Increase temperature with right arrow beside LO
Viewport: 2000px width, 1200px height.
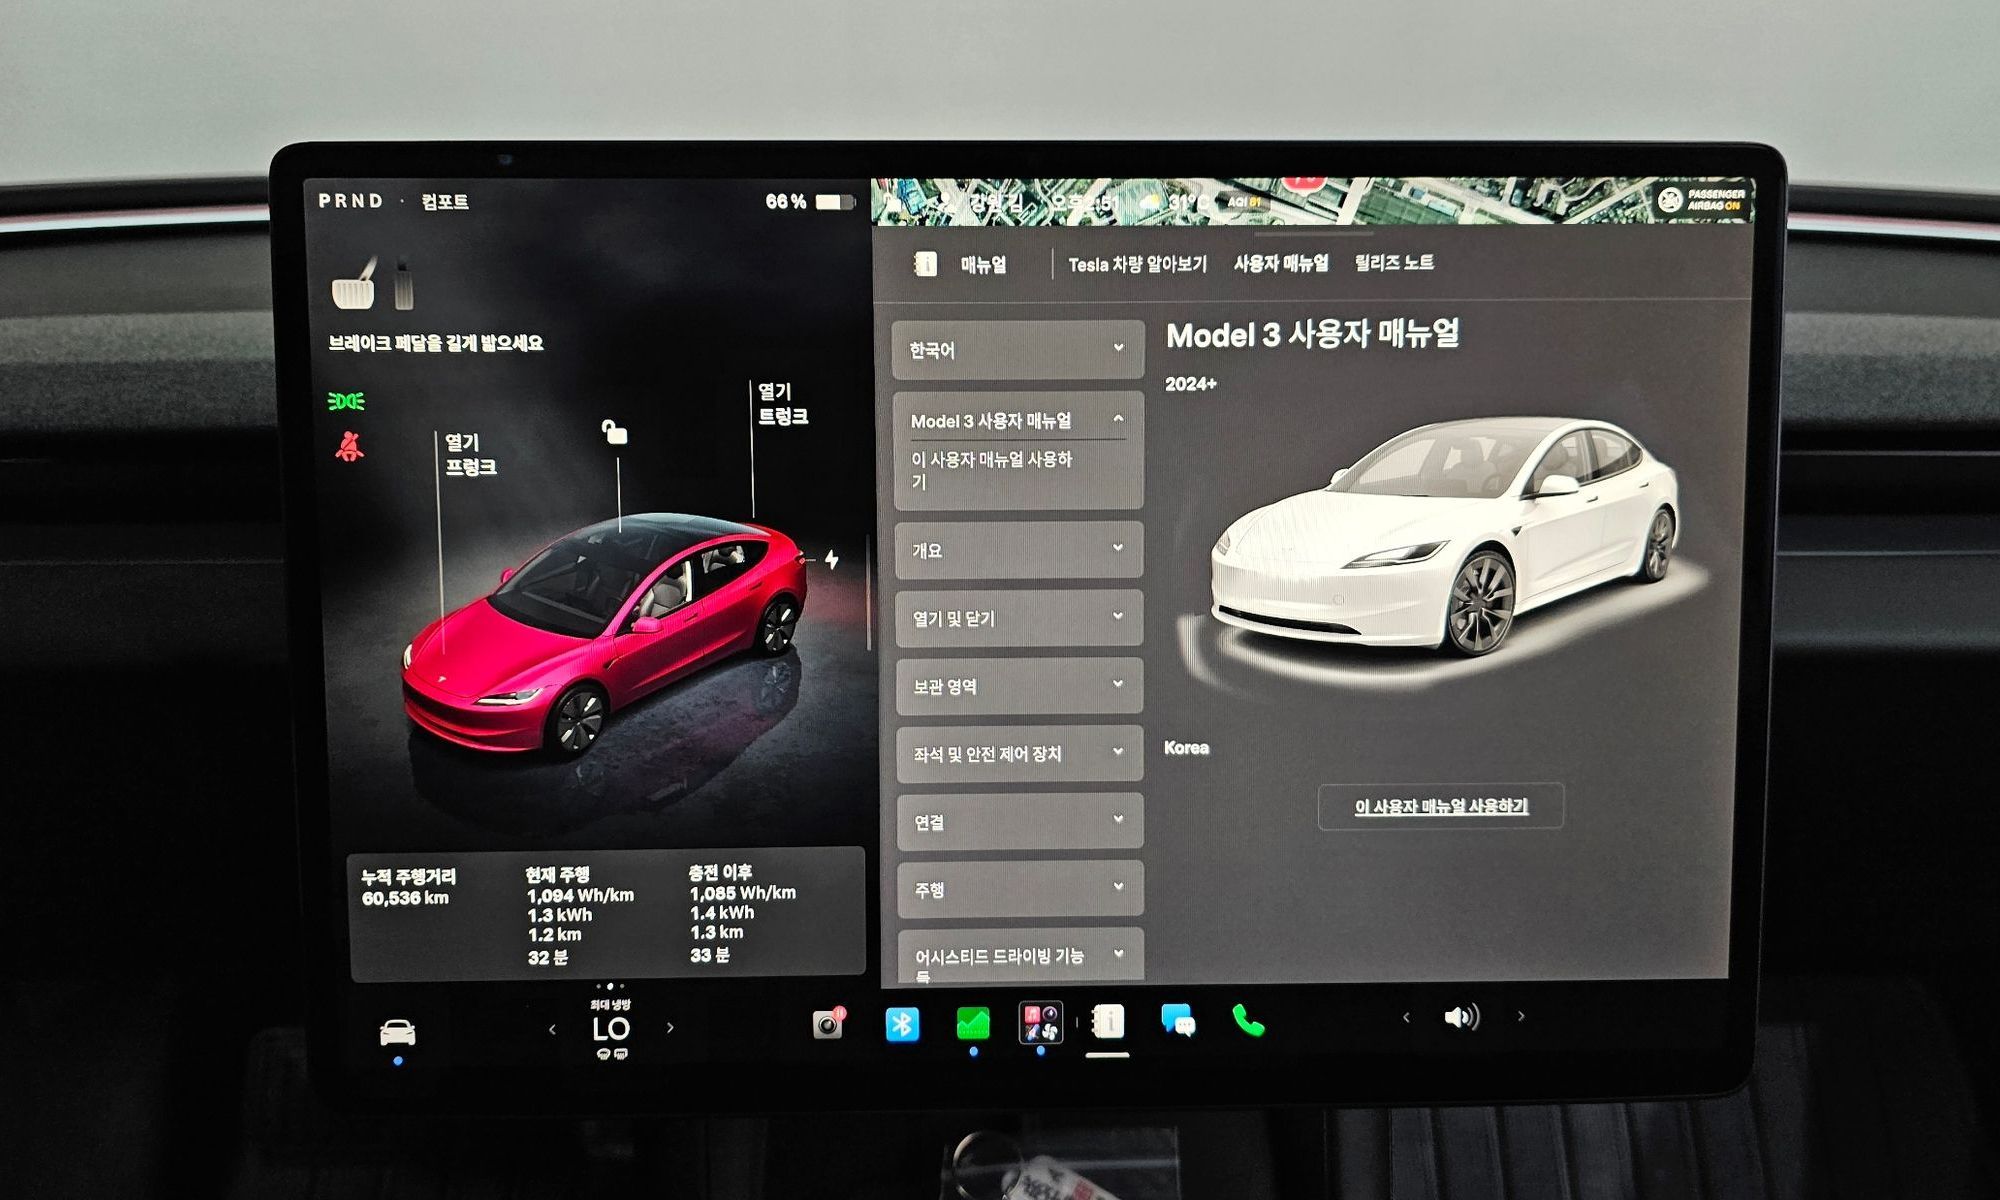(670, 1027)
